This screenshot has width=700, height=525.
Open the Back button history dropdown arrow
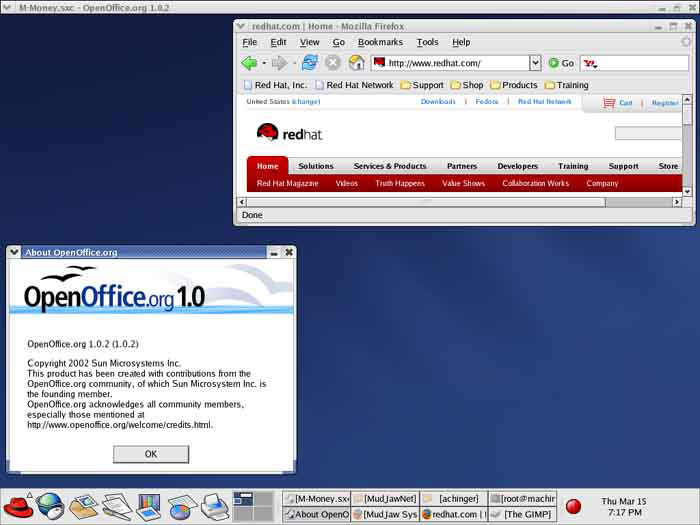(x=264, y=63)
